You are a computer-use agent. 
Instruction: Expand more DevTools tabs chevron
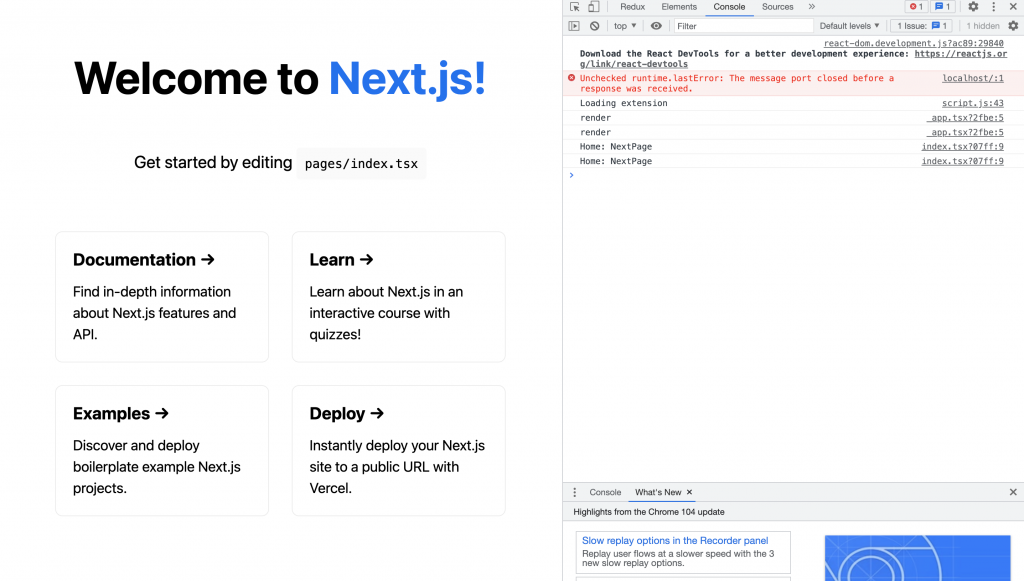click(x=812, y=7)
